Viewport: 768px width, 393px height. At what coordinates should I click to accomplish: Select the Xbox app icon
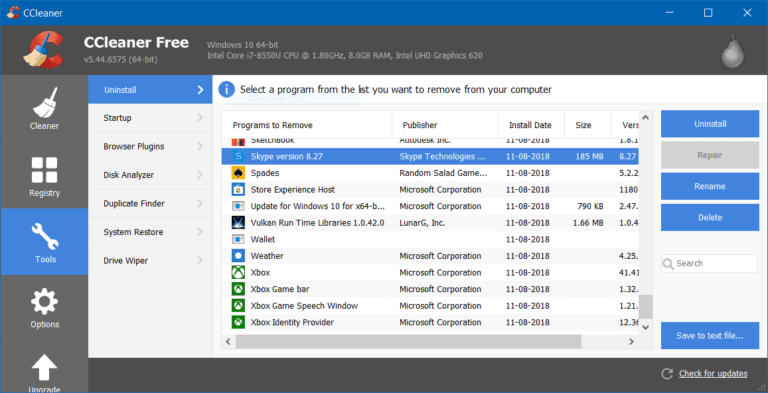pos(238,272)
